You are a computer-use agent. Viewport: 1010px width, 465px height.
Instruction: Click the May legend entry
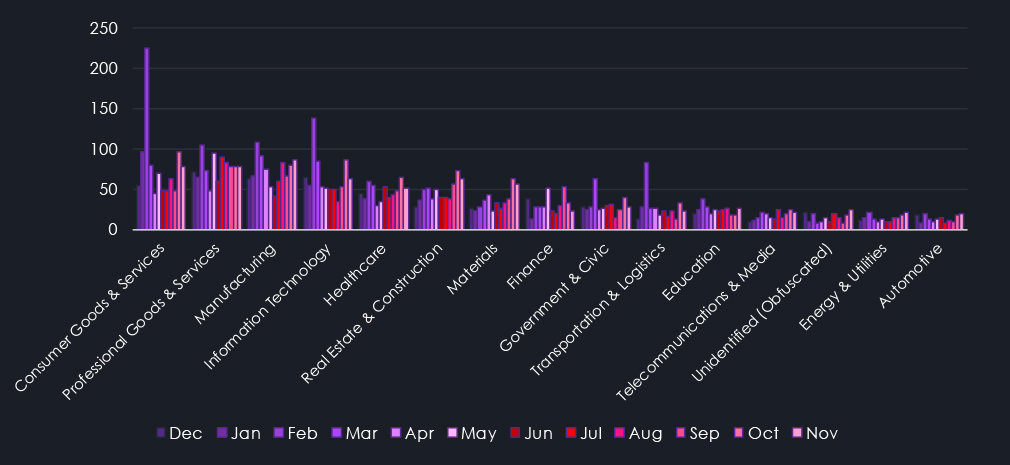tap(469, 433)
